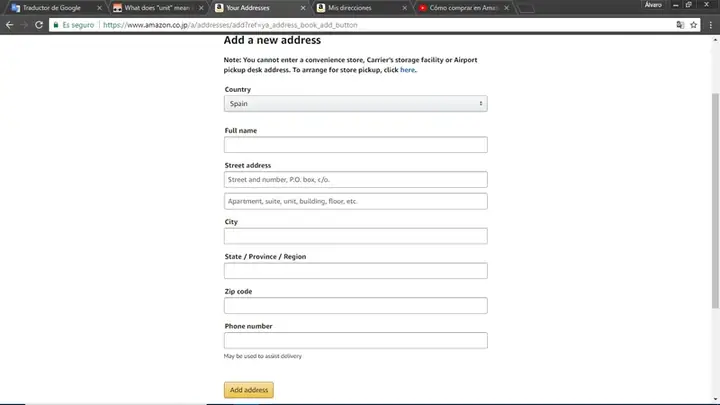
Task: Follow the 'here' store pickup link
Action: pyautogui.click(x=407, y=70)
